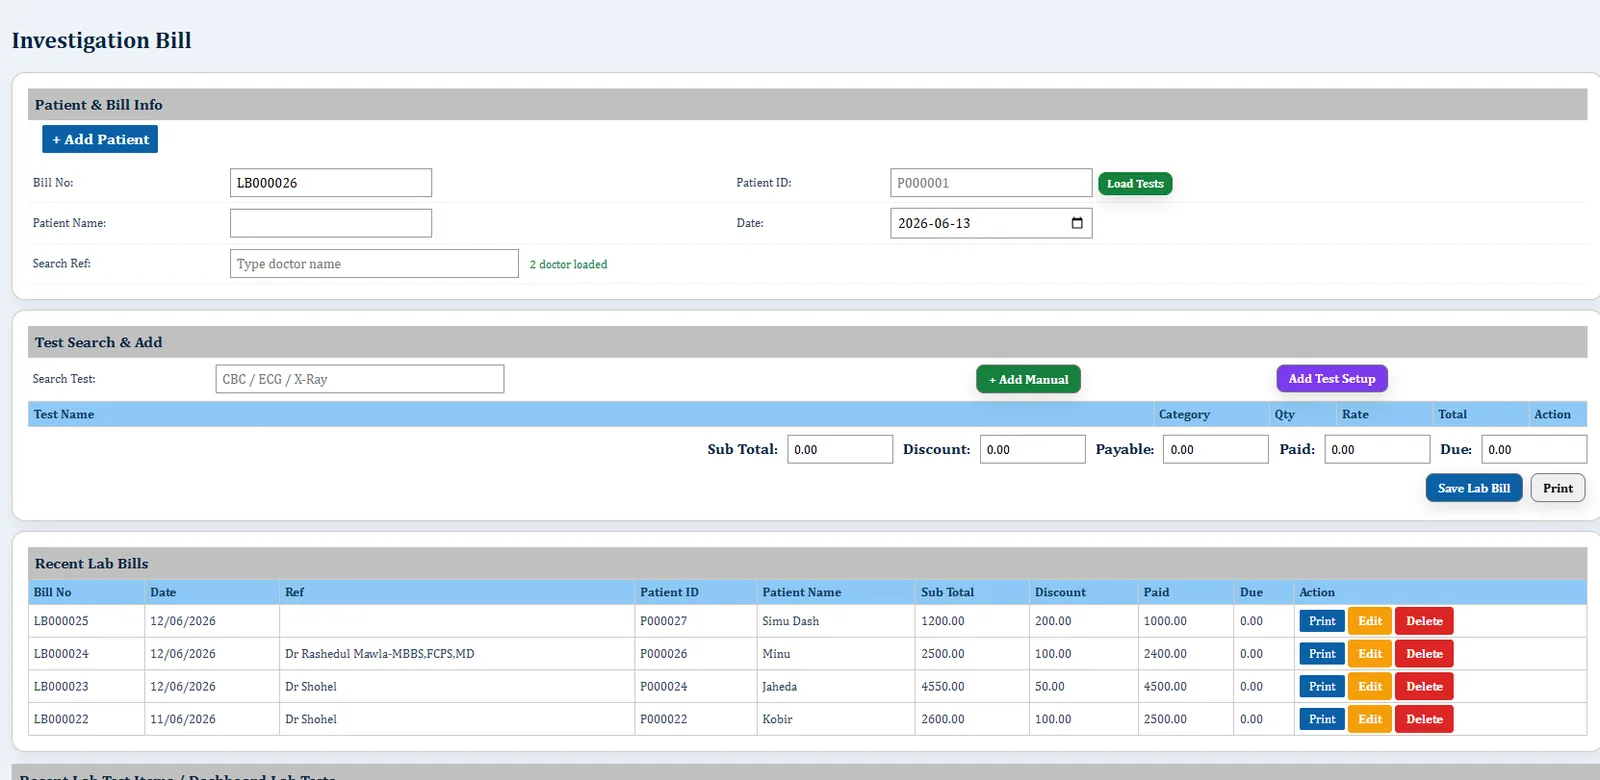This screenshot has height=780, width=1600.
Task: Click patient name Jaheda
Action: [x=779, y=687]
